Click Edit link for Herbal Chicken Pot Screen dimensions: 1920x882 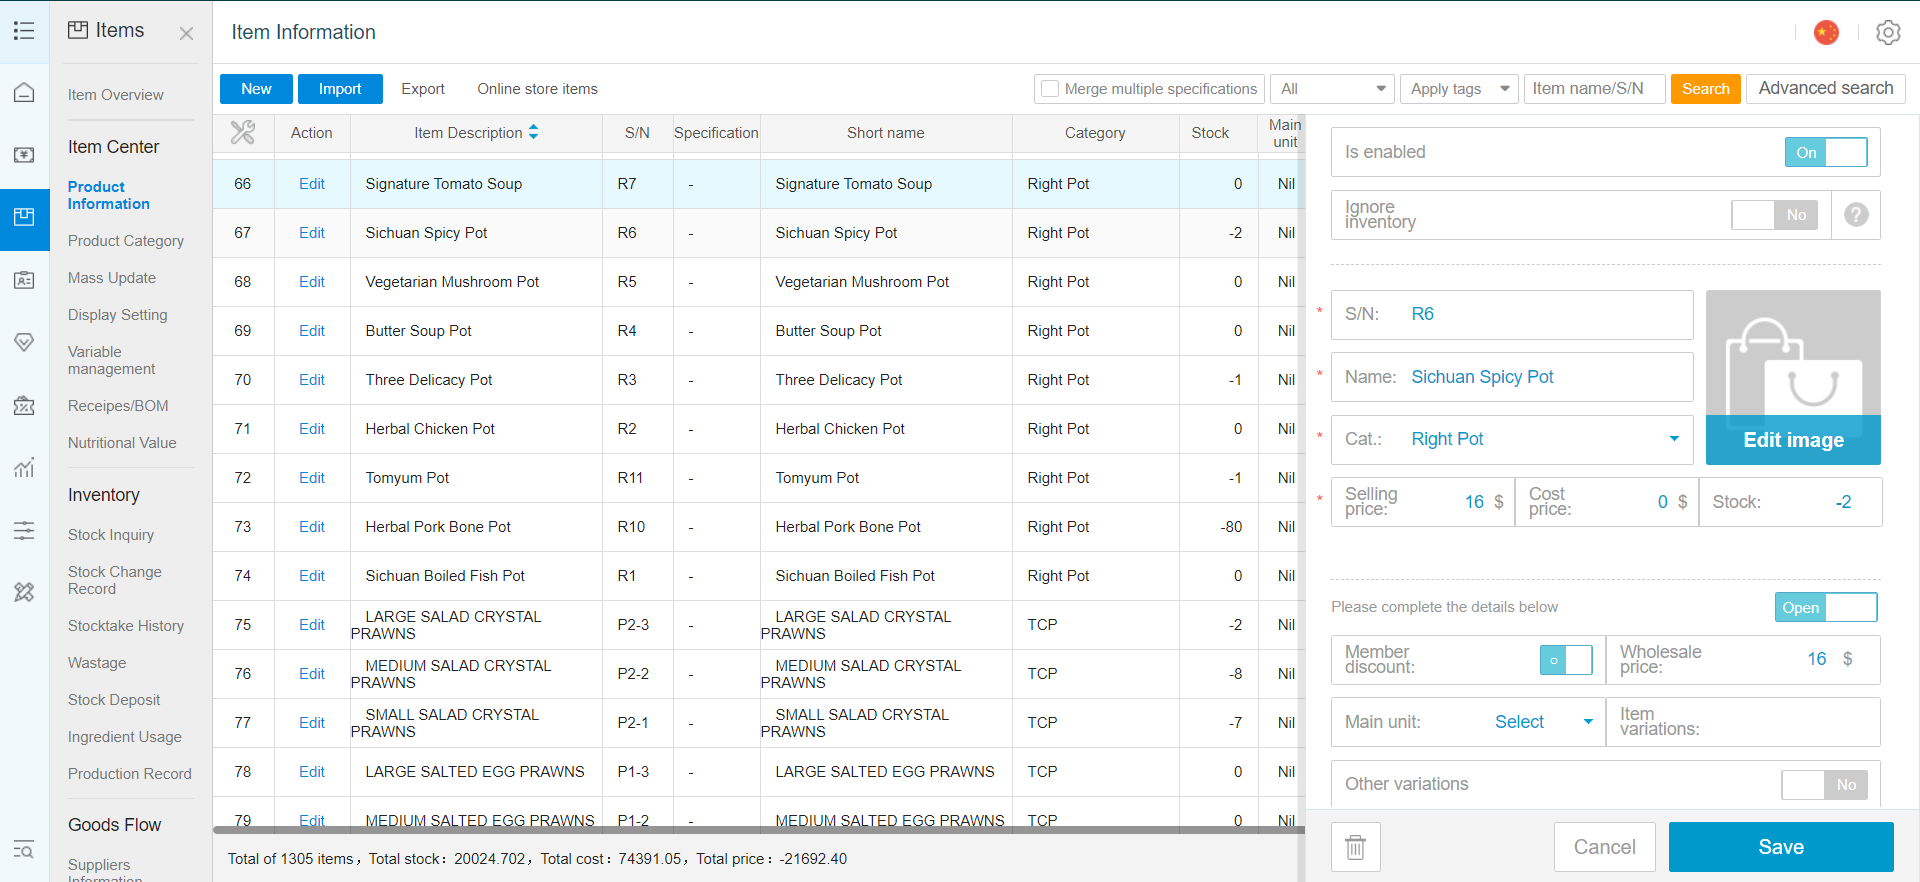pos(312,429)
